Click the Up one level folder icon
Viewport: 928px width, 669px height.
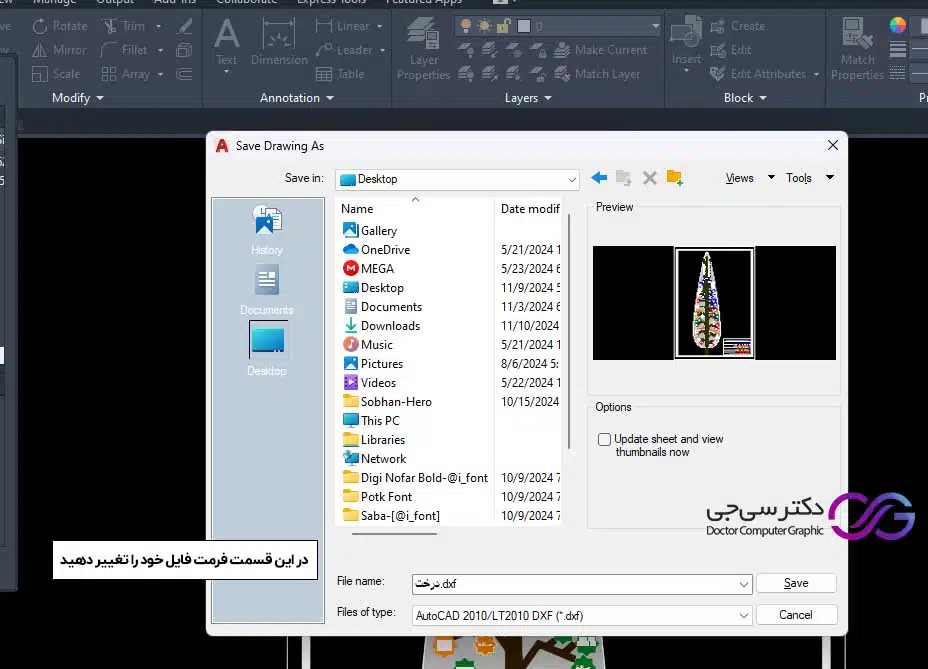[x=624, y=178]
